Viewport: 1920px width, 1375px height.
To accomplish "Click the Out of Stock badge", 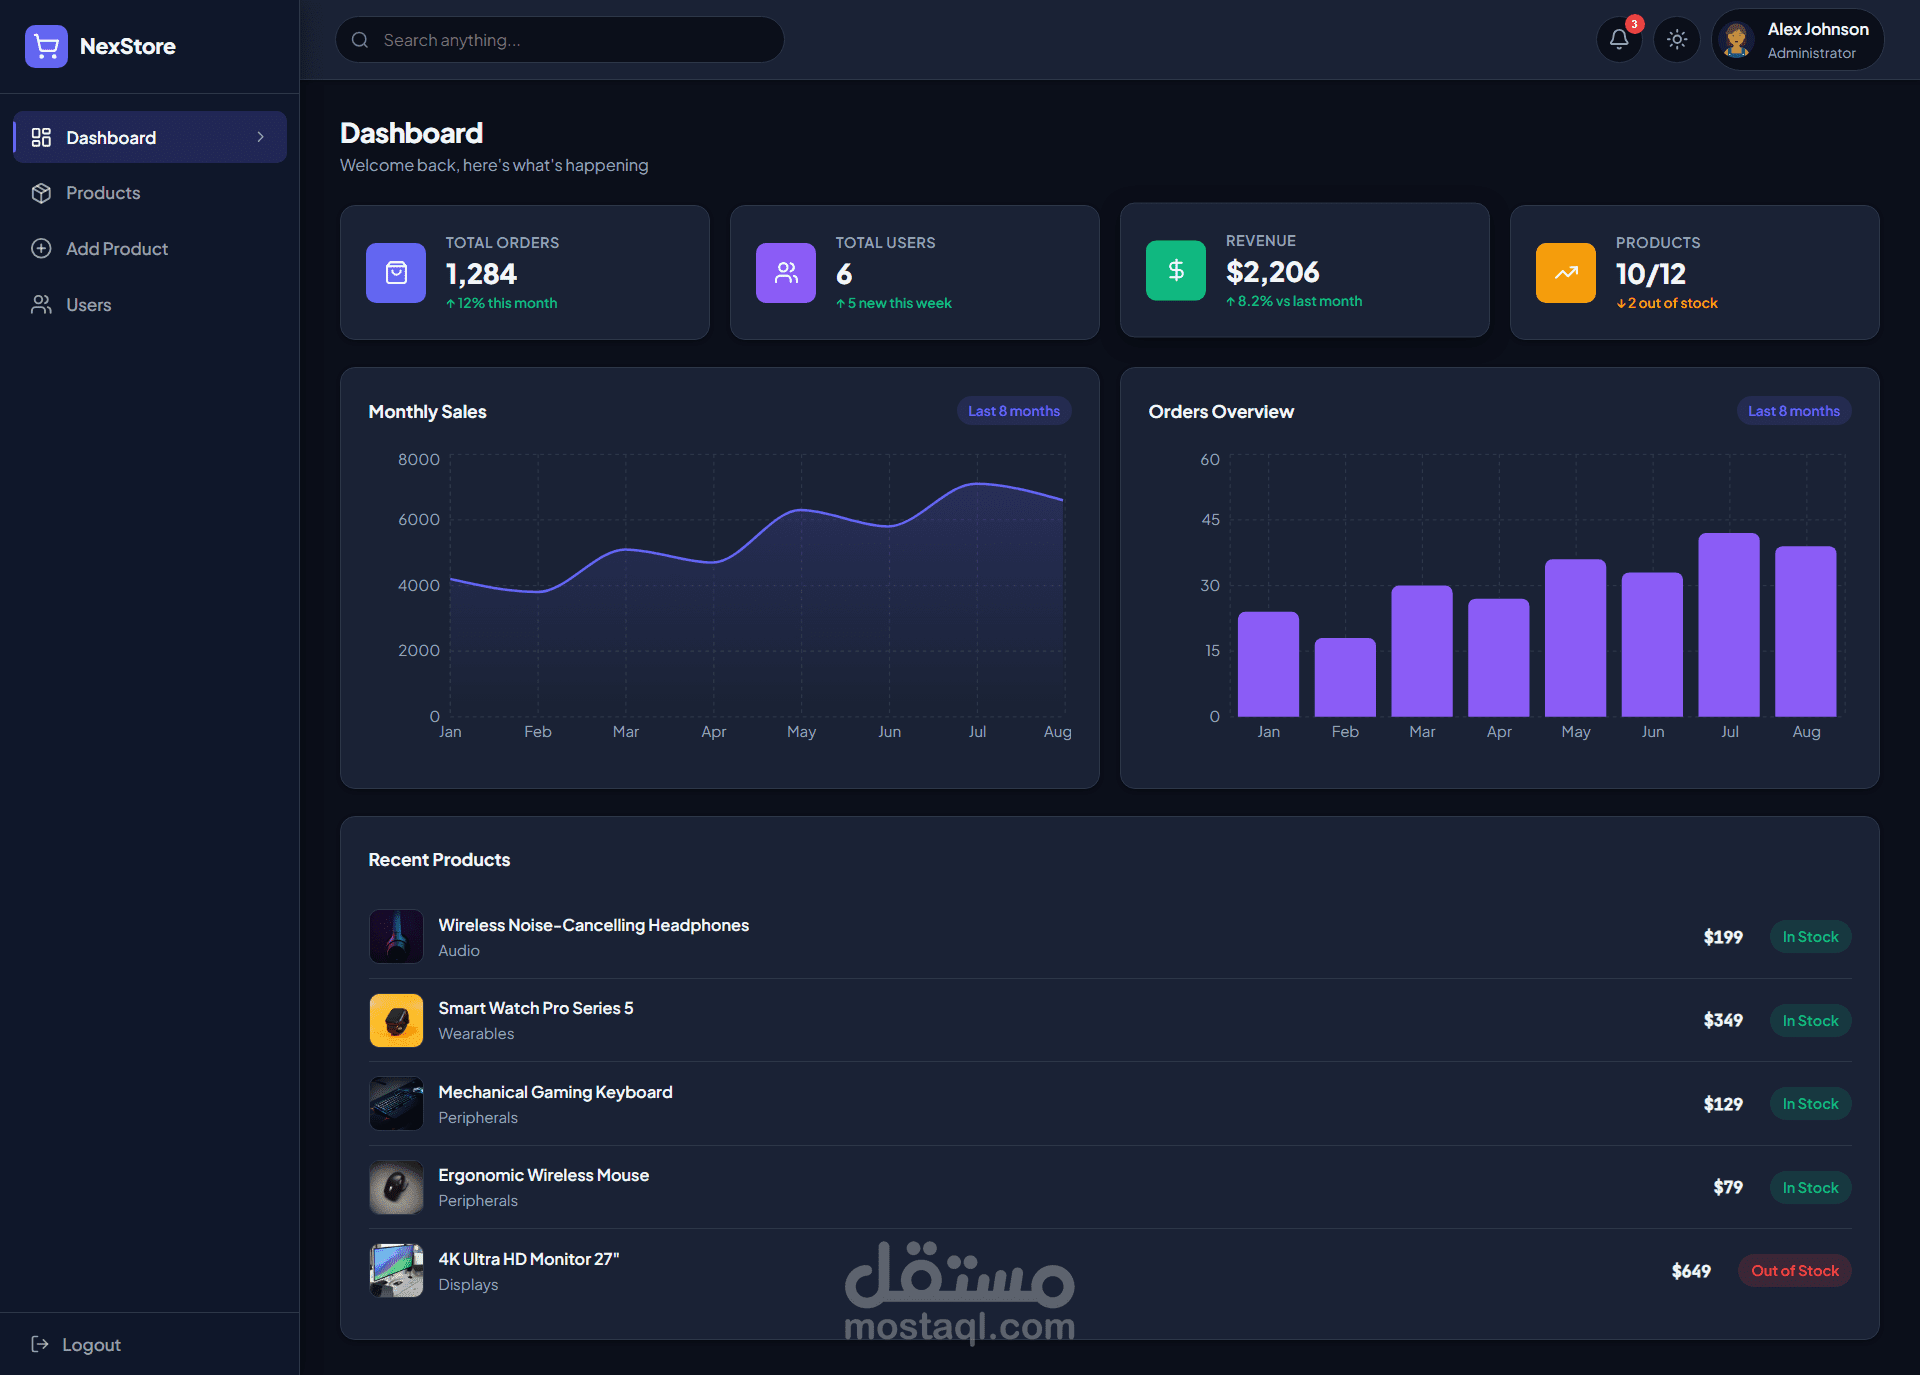I will 1795,1271.
